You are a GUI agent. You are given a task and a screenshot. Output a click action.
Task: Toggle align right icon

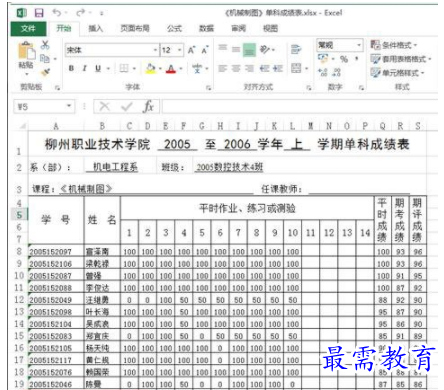click(249, 68)
